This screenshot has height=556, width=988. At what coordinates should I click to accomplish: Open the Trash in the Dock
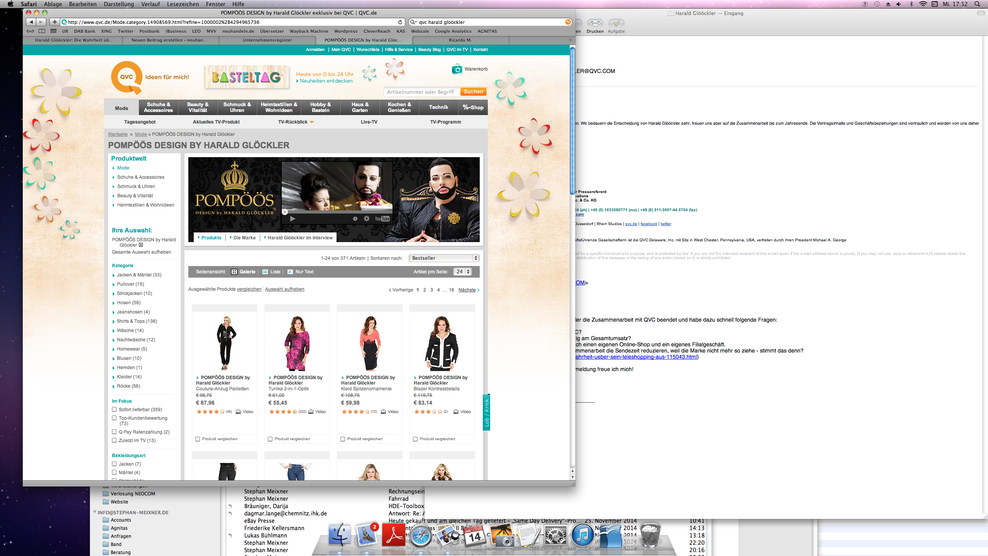(x=650, y=535)
